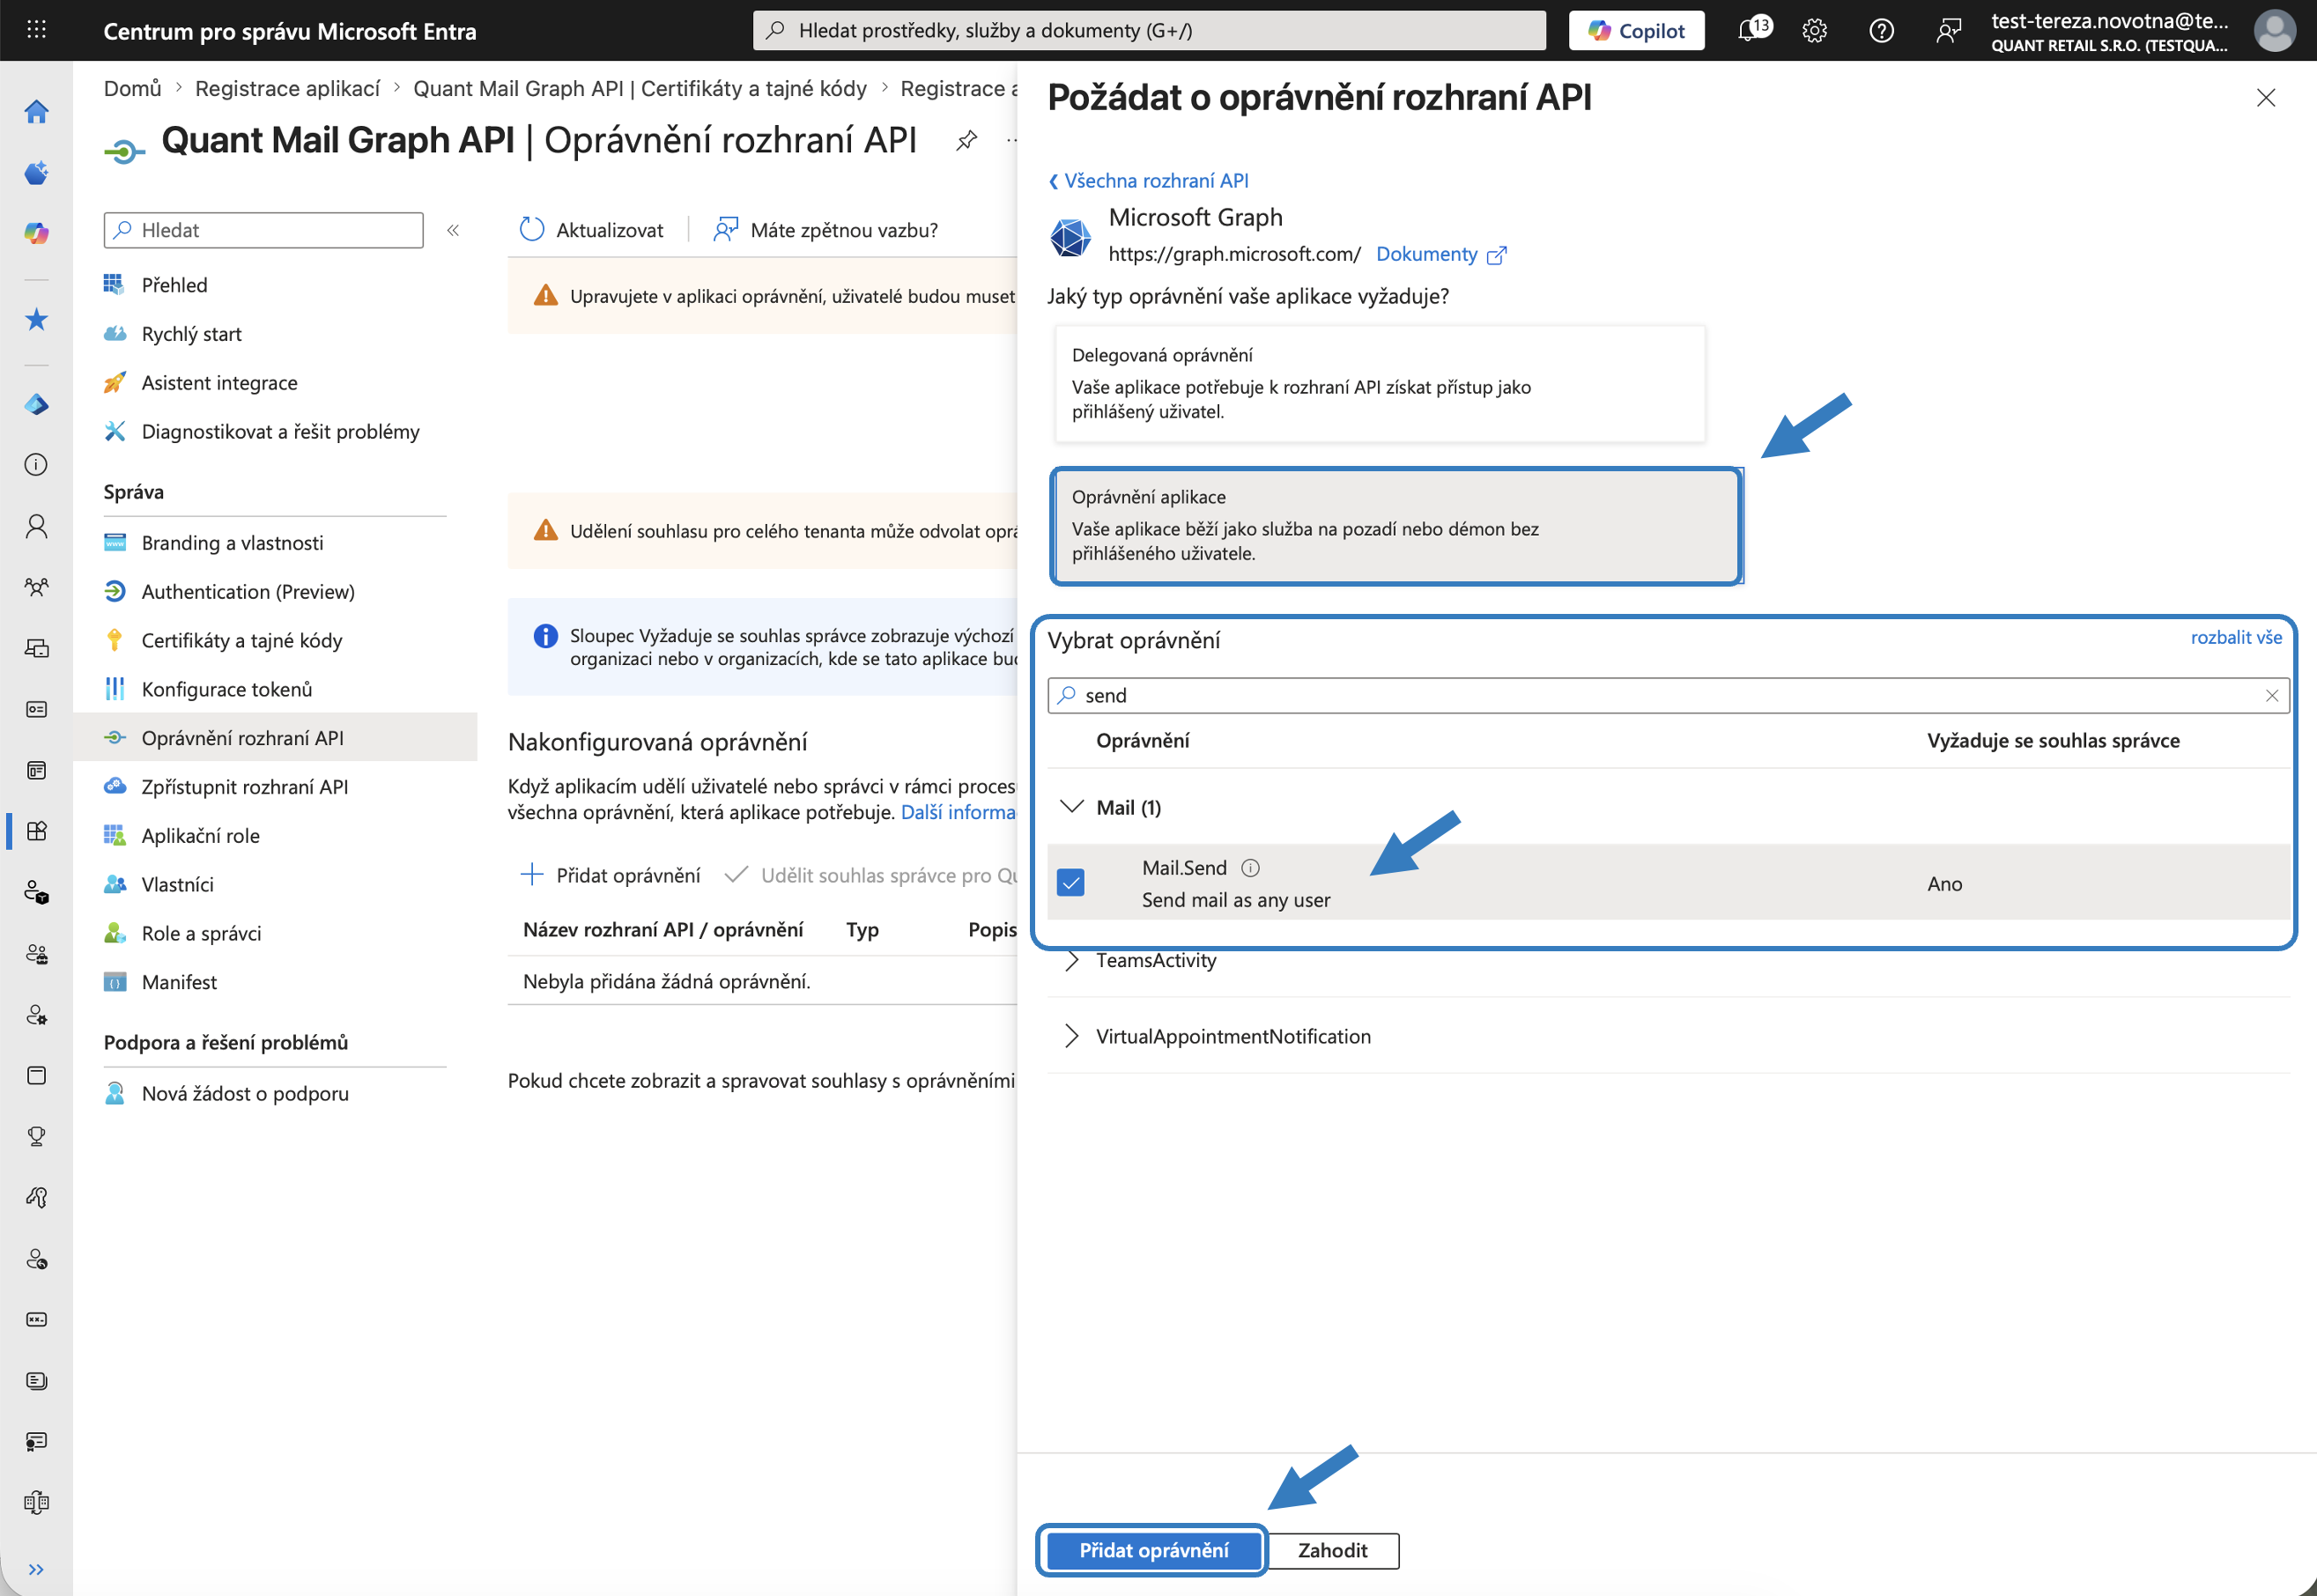Clear the 'send' permission search with the X
The height and width of the screenshot is (1596, 2317).
(2271, 696)
